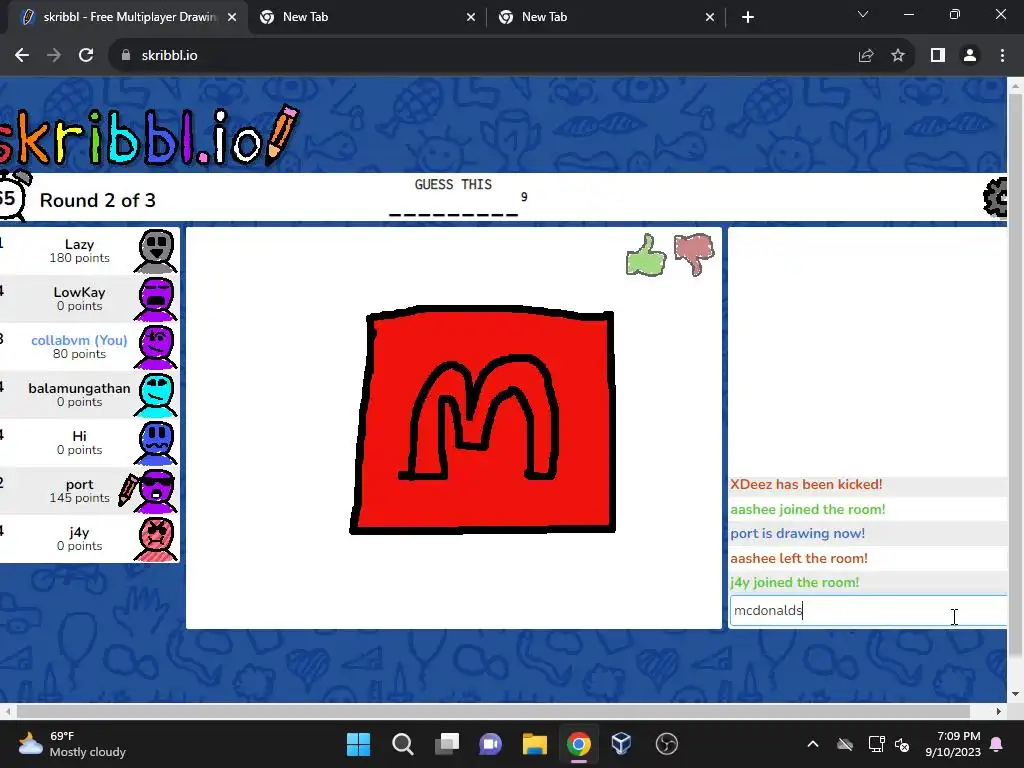Open notification bell in taskbar

pos(997,744)
